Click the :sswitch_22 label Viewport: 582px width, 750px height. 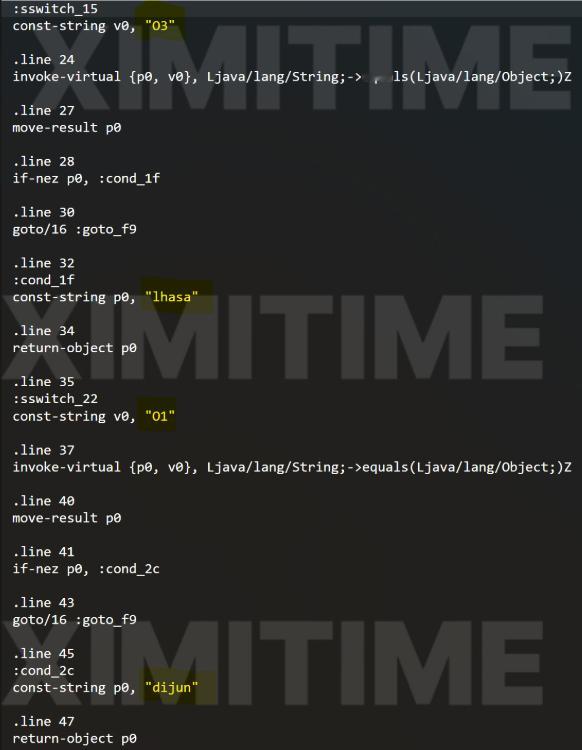(55, 398)
